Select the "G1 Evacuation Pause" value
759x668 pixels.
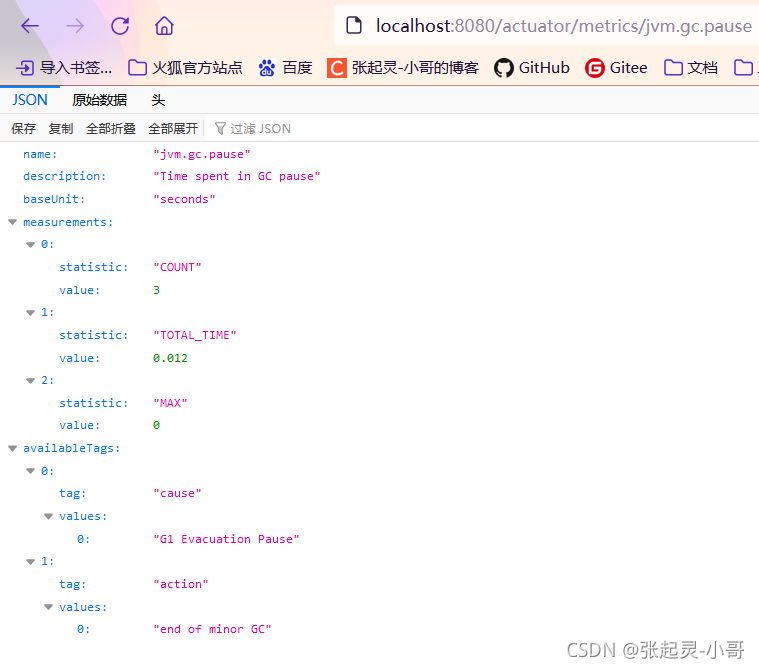(226, 539)
